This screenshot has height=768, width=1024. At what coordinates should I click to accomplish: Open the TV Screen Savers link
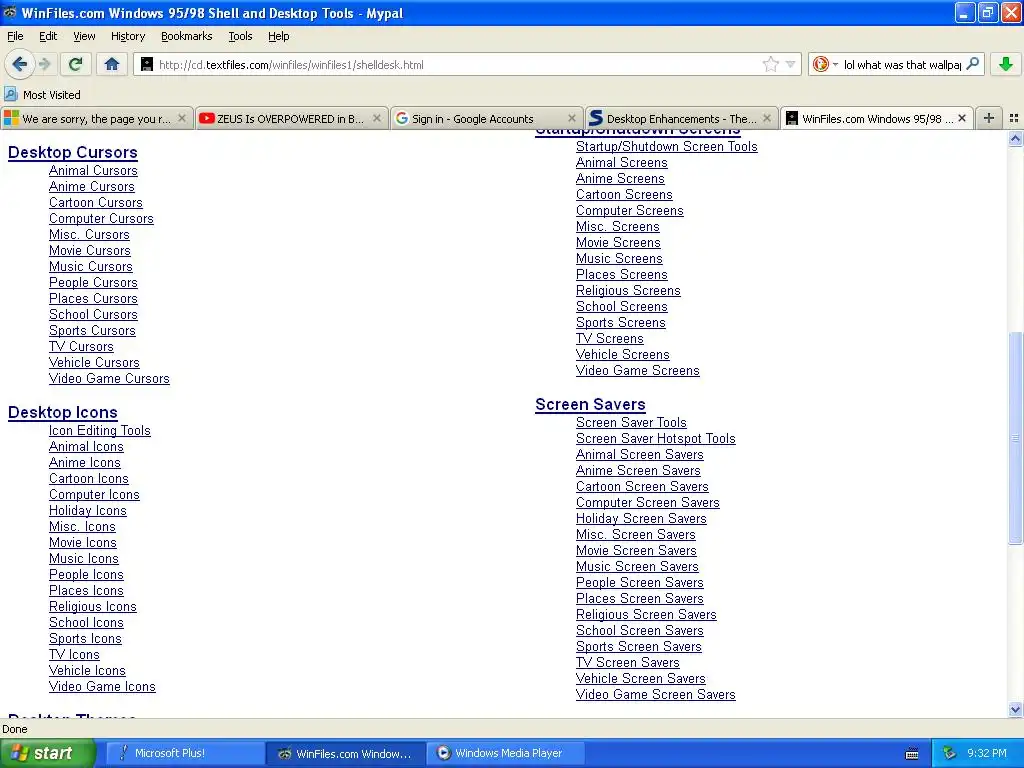pos(627,662)
